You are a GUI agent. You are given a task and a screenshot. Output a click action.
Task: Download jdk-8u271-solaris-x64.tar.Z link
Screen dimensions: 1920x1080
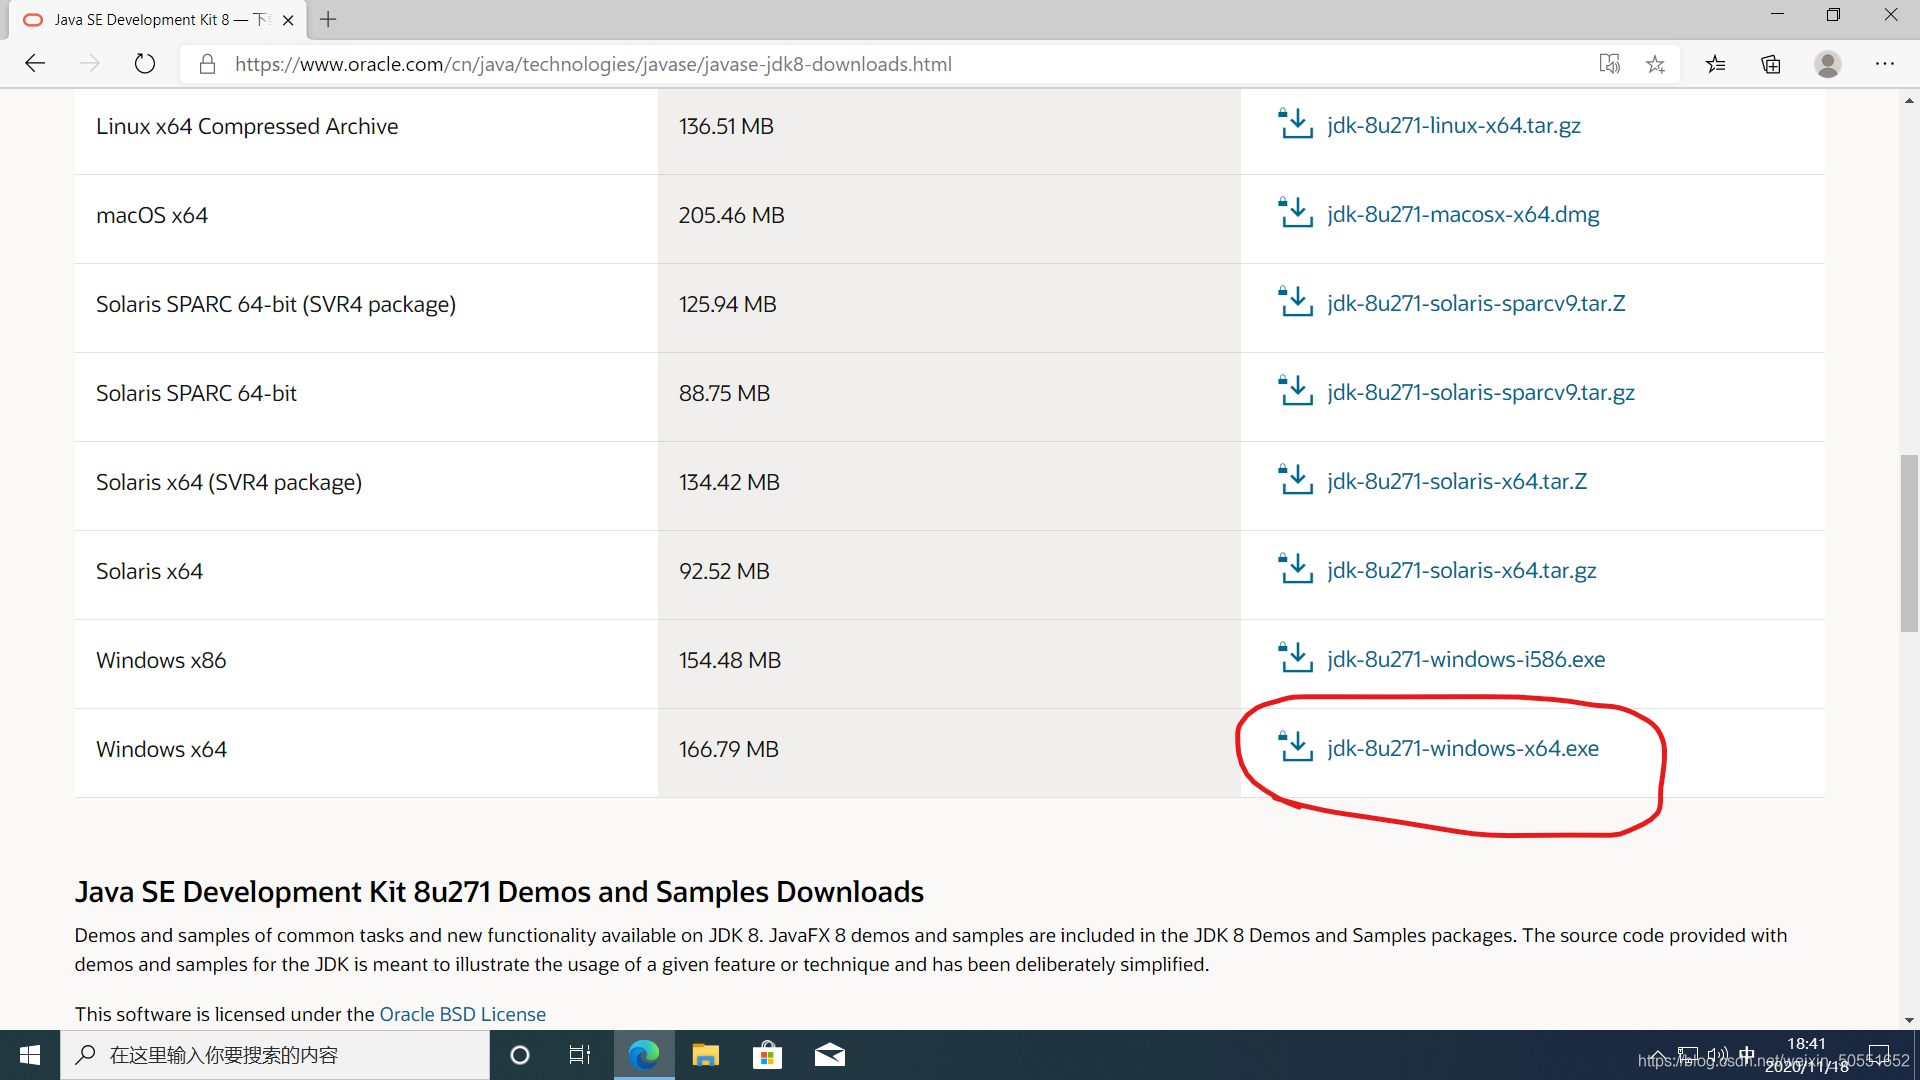pyautogui.click(x=1457, y=481)
